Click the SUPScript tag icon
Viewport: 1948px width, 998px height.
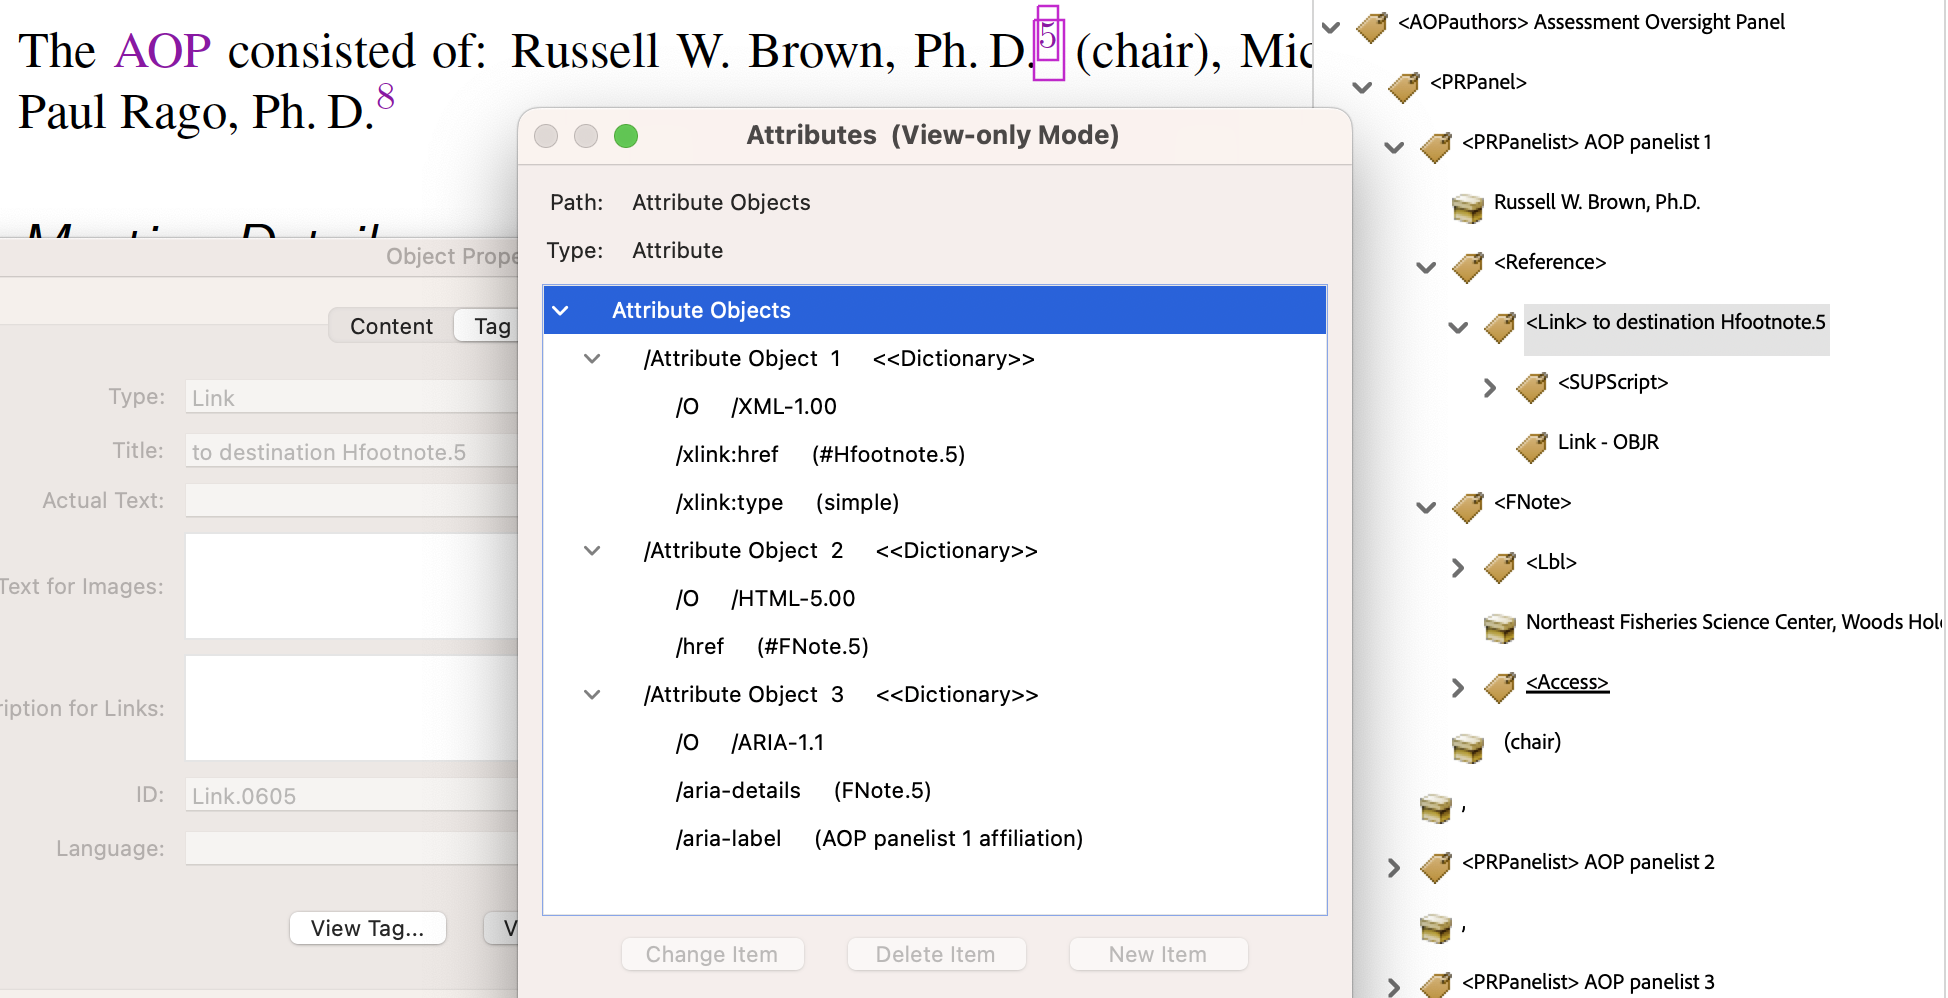1531,386
